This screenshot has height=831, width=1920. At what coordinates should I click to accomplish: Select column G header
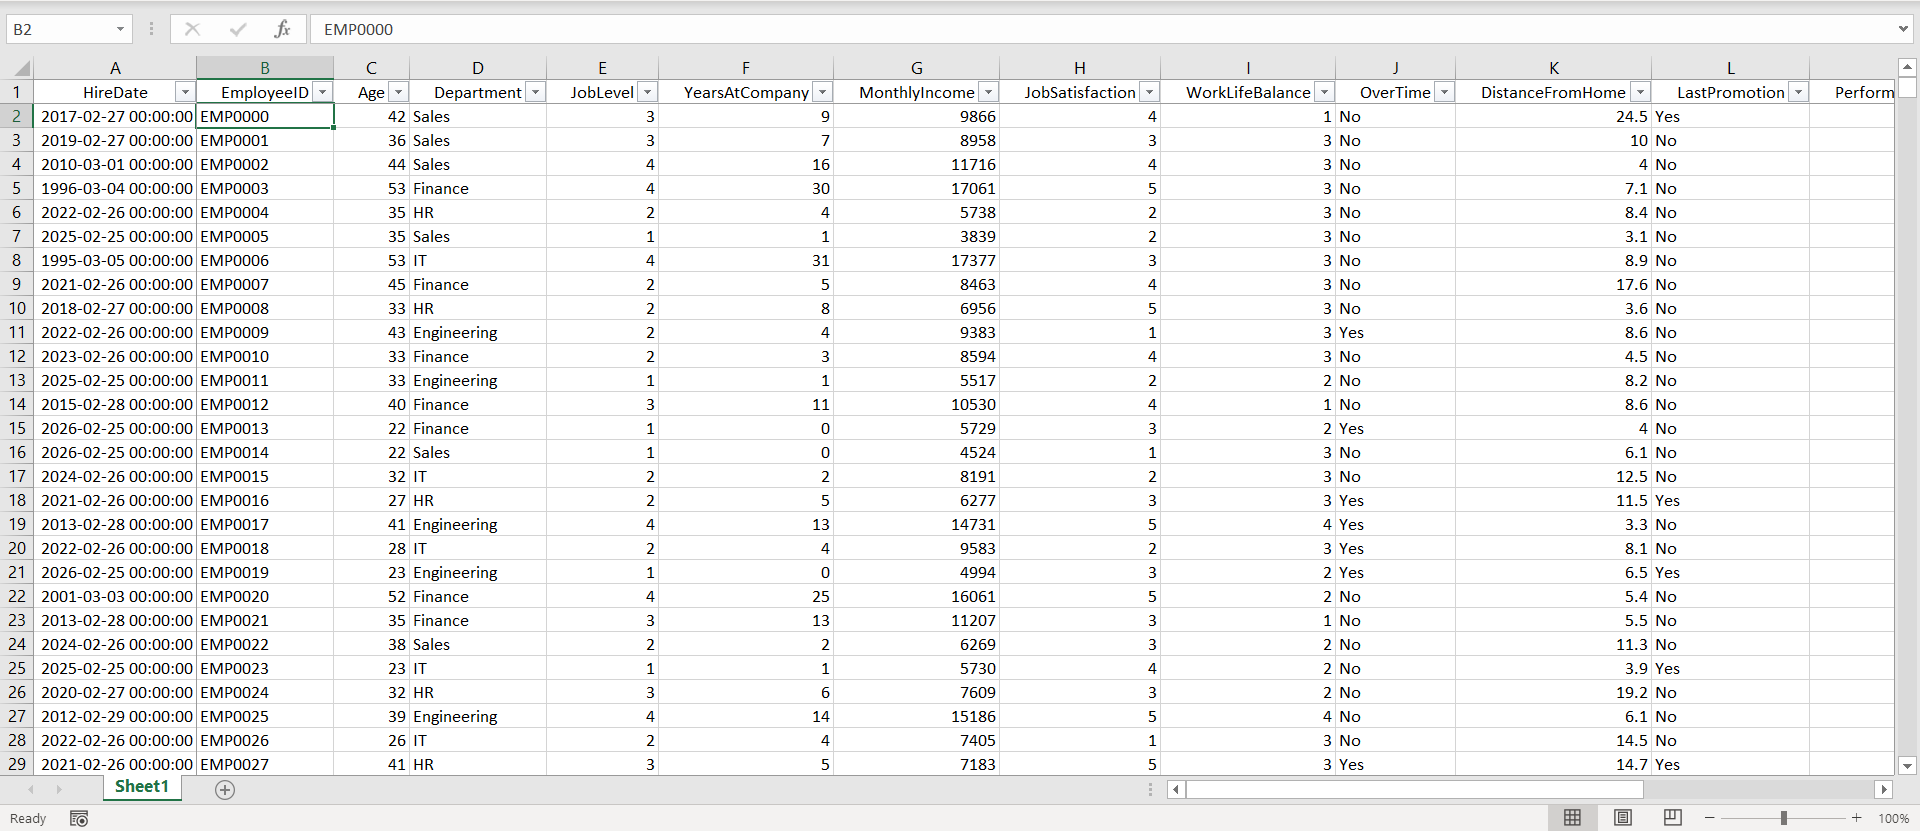(916, 68)
